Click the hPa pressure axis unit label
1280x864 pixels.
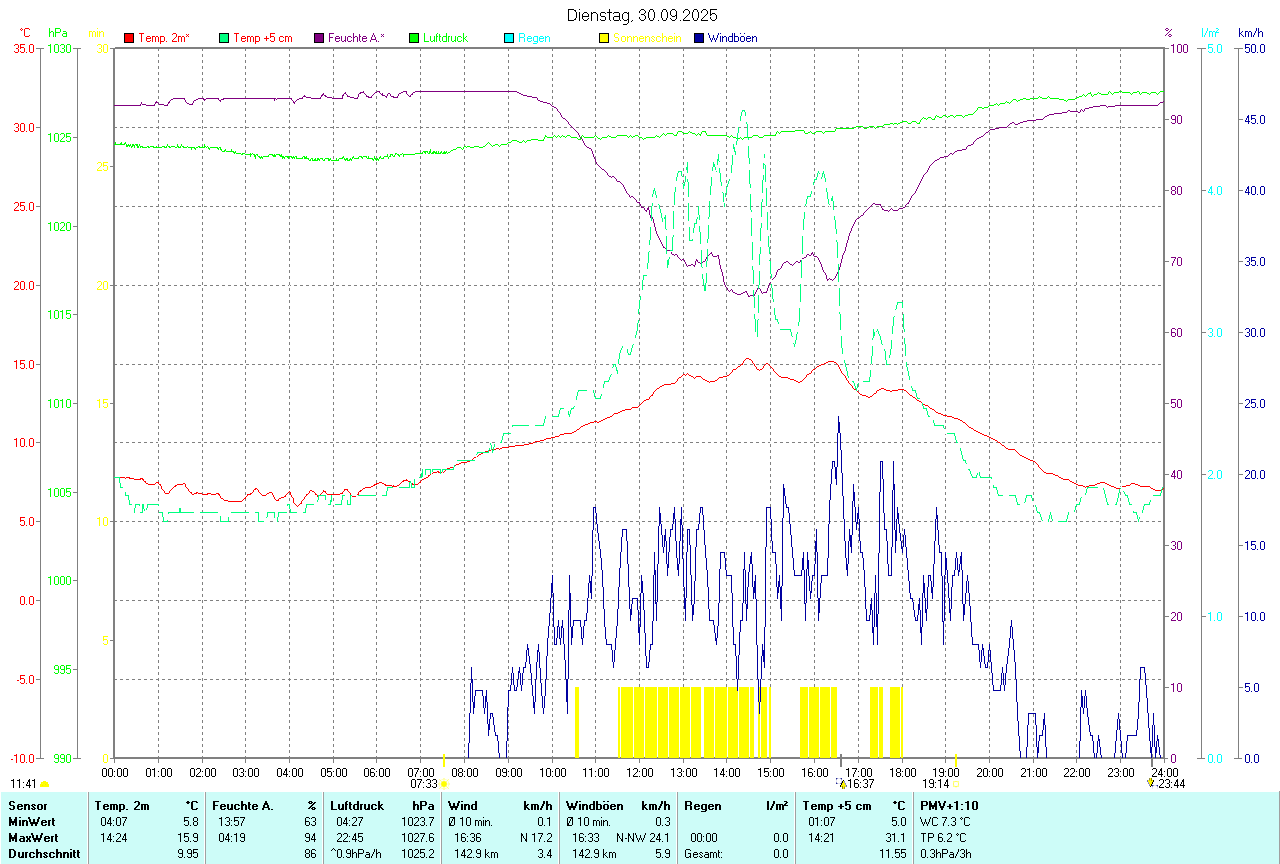point(58,33)
